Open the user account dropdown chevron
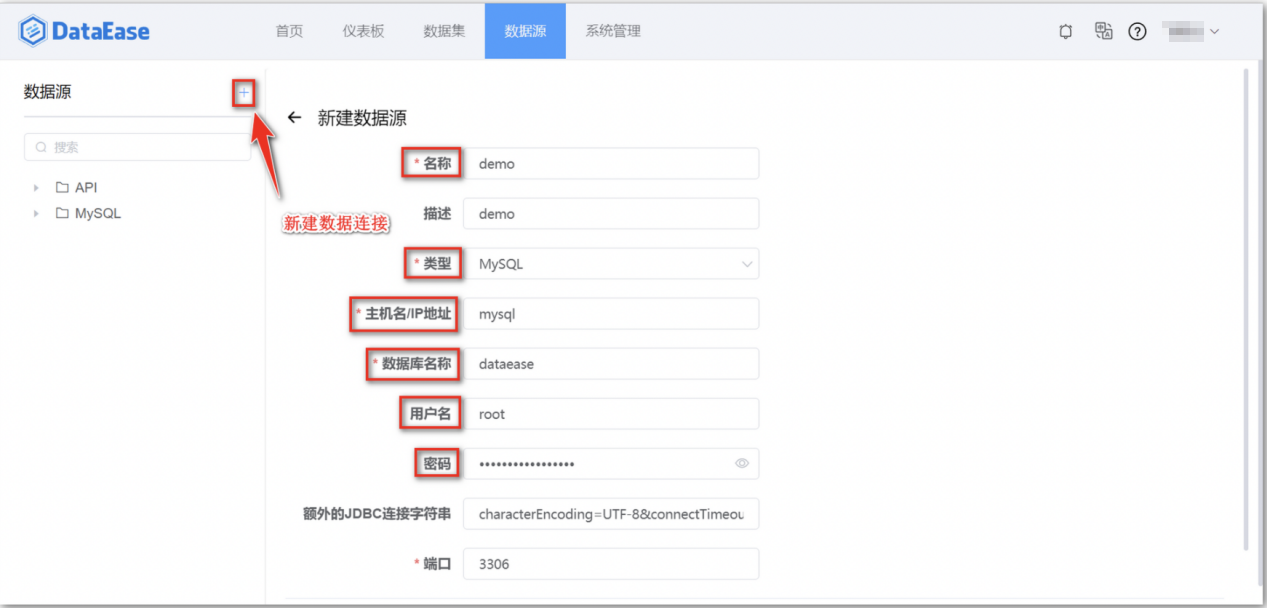Viewport: 1267px width, 608px height. [1215, 31]
